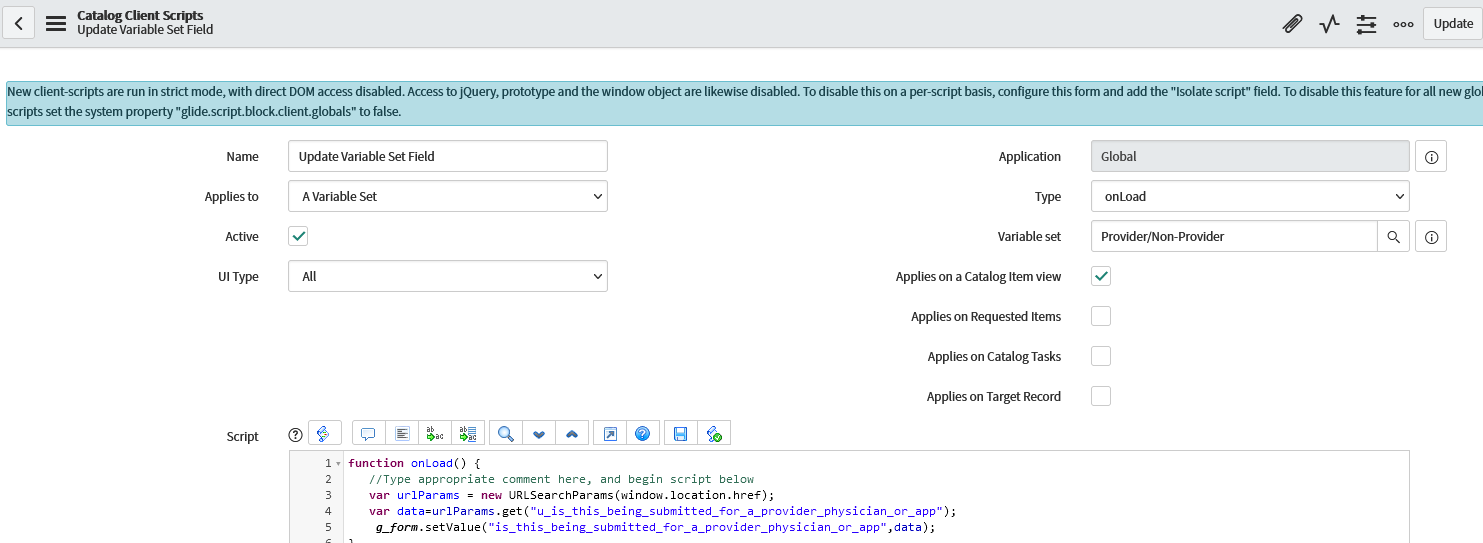
Task: Click the strict mode info banner text
Action: point(744,101)
